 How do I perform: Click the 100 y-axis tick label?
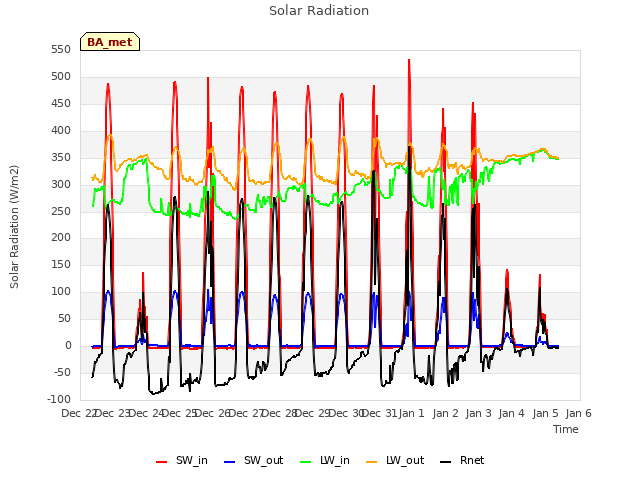point(61,291)
